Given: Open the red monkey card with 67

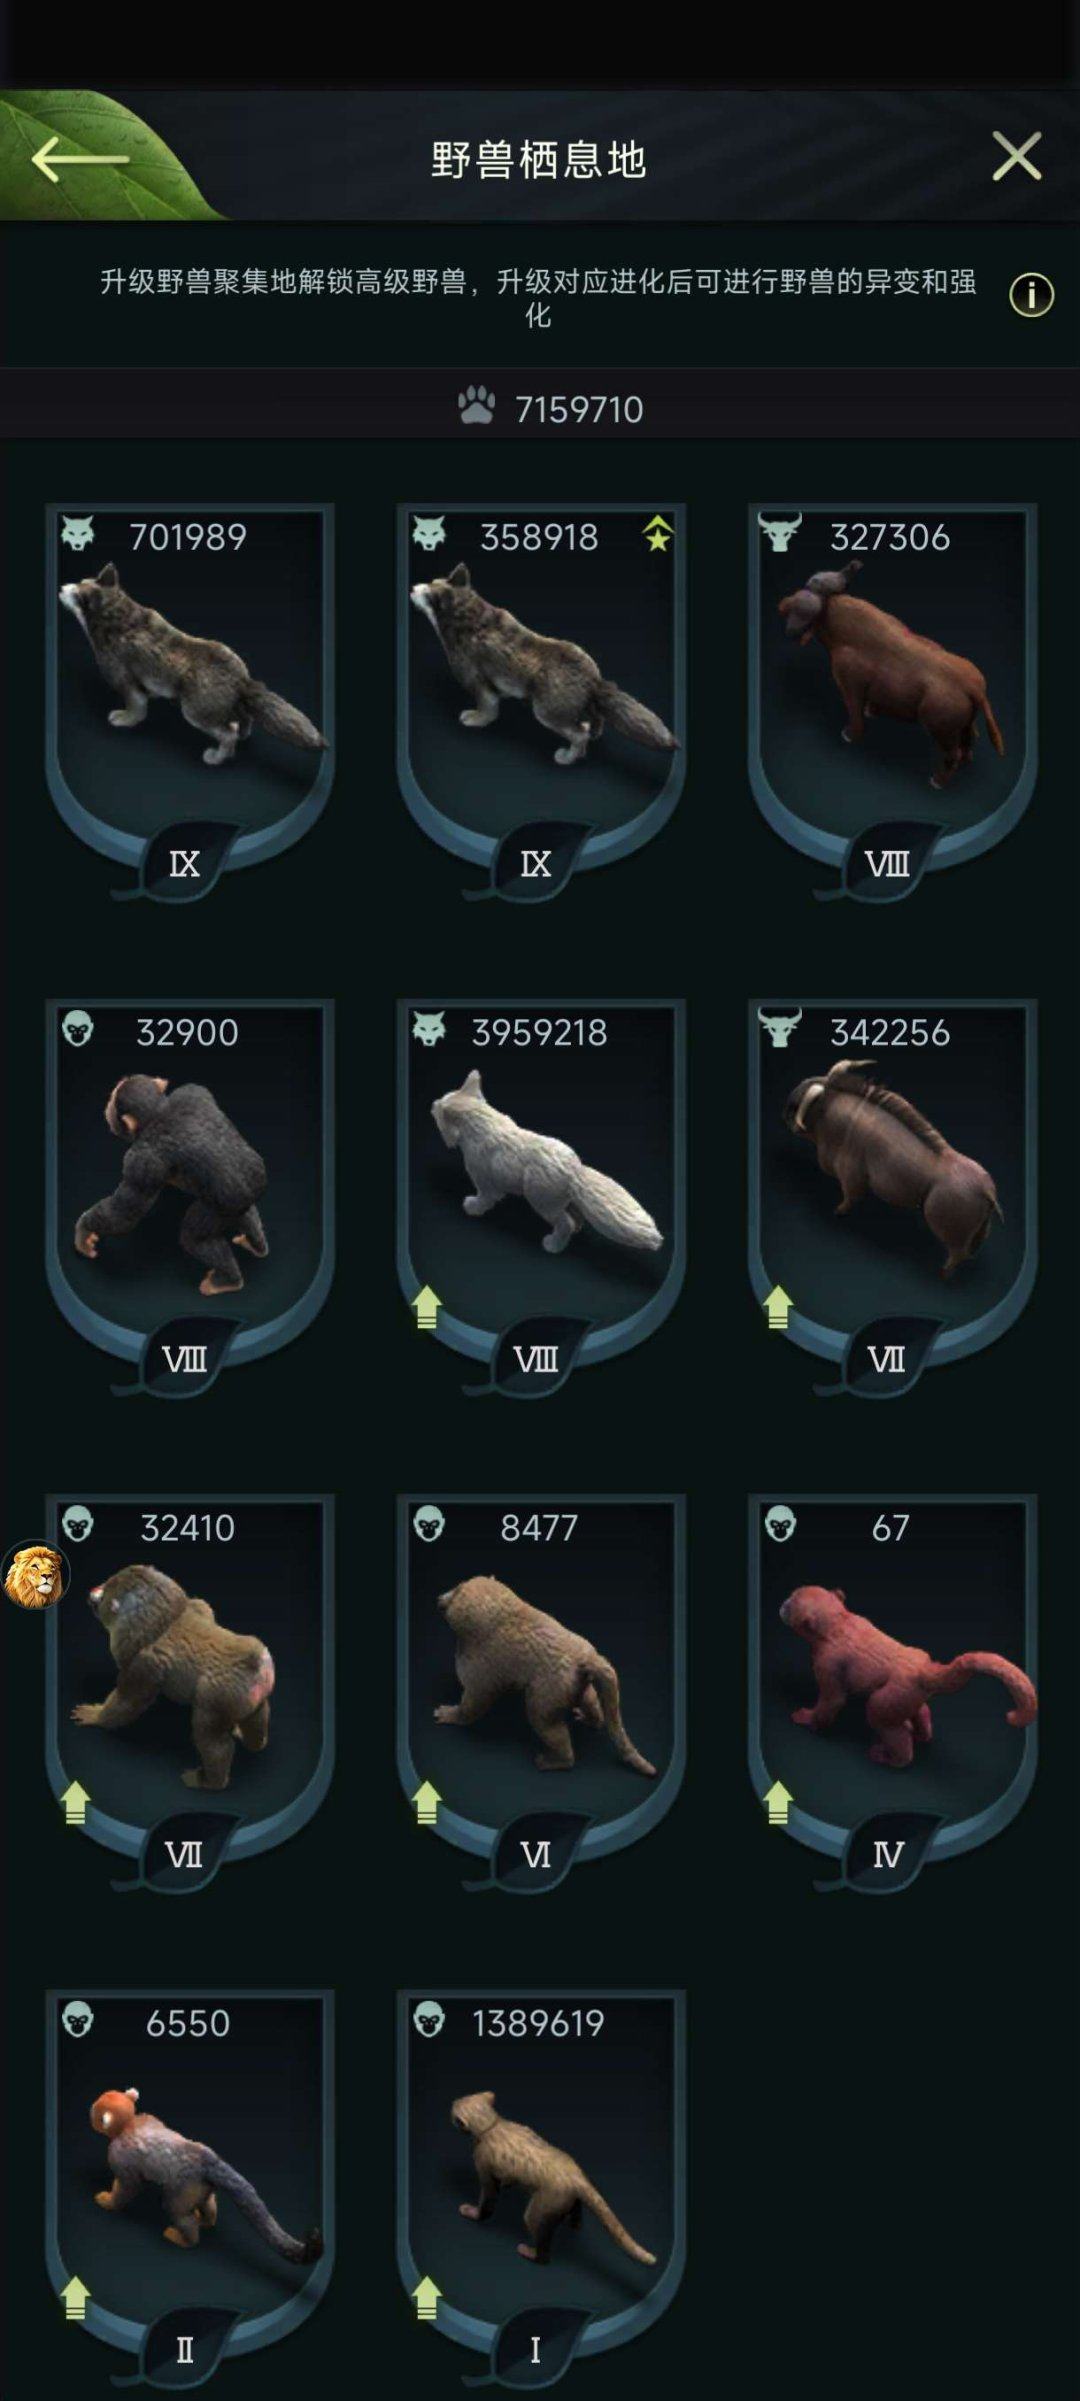Looking at the screenshot, I should (x=892, y=1691).
